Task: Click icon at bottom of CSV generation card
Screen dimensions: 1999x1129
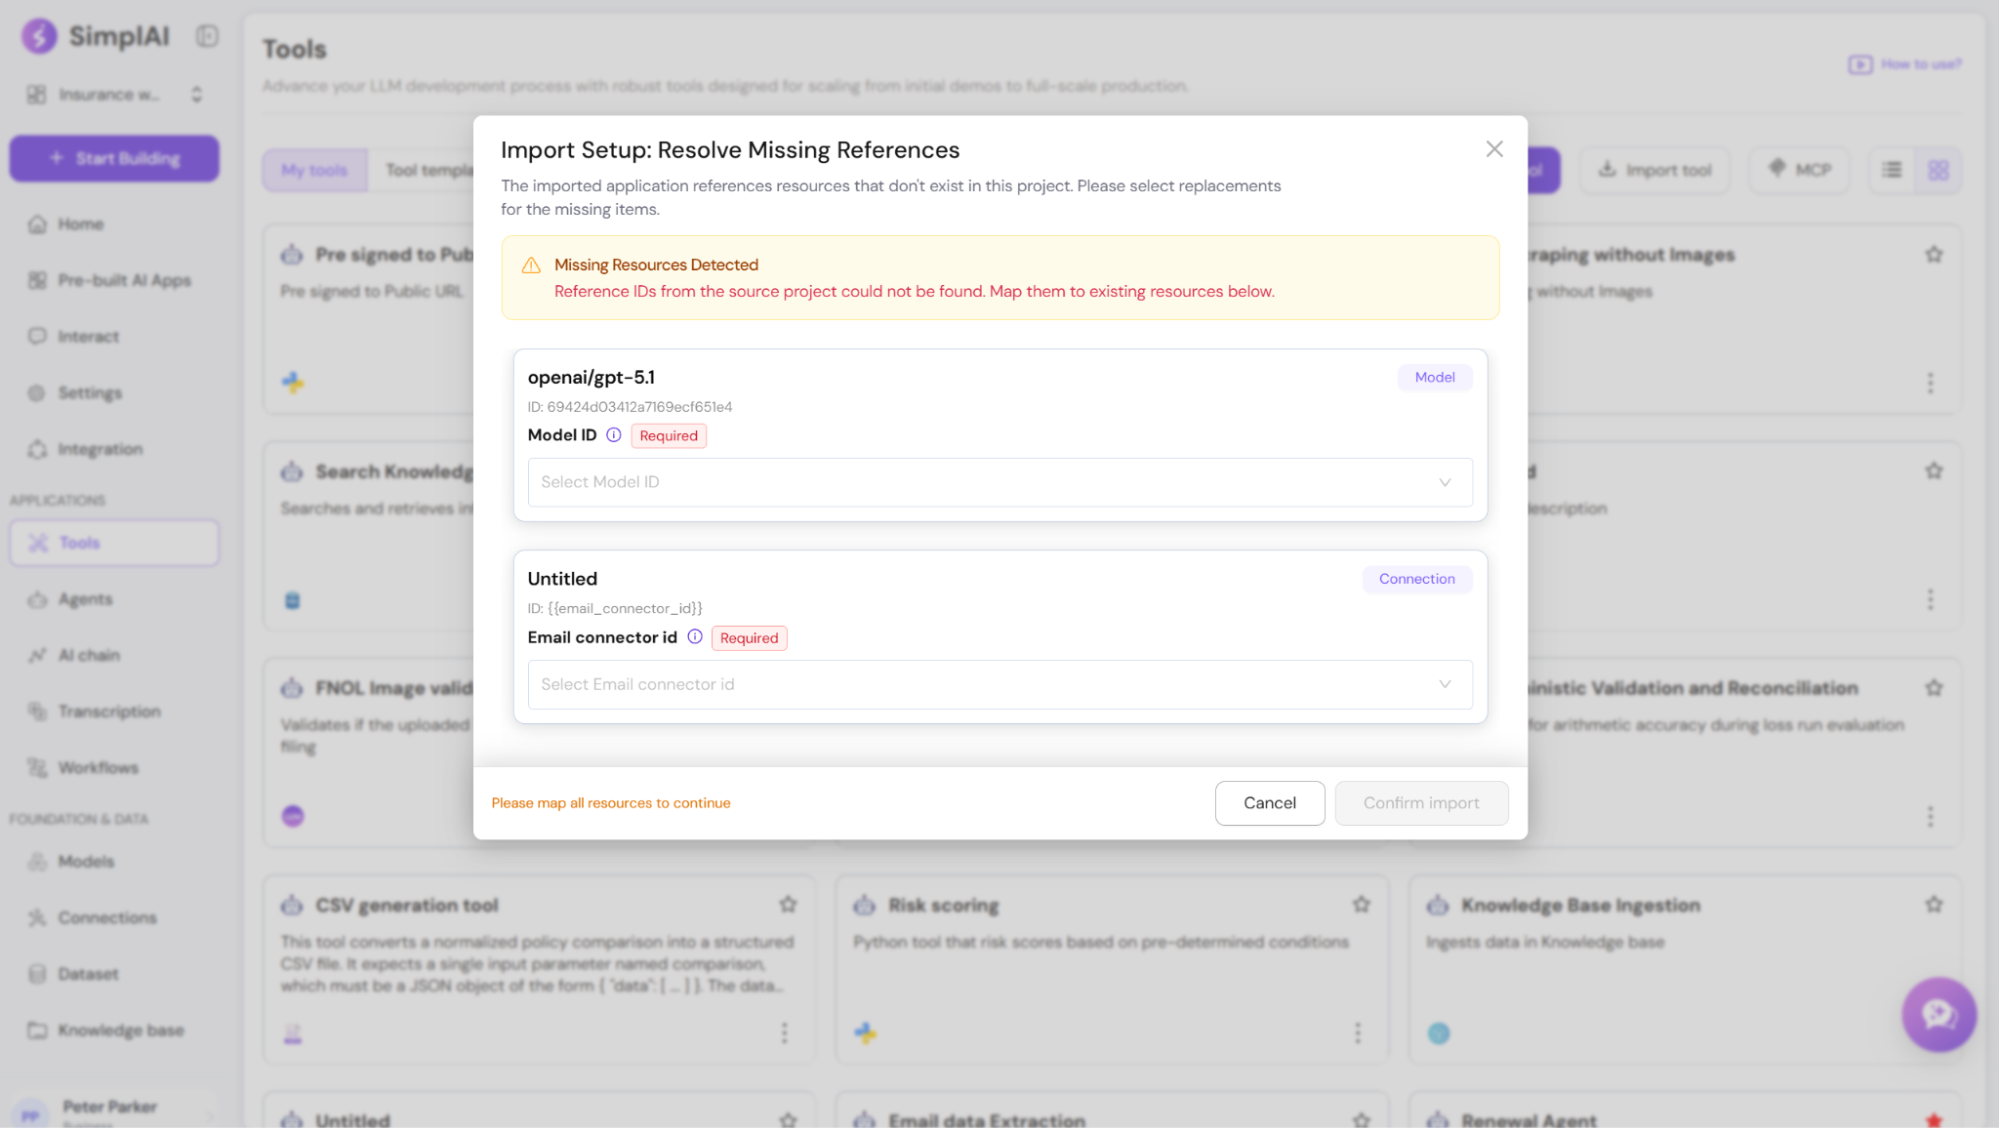Action: [x=292, y=1034]
